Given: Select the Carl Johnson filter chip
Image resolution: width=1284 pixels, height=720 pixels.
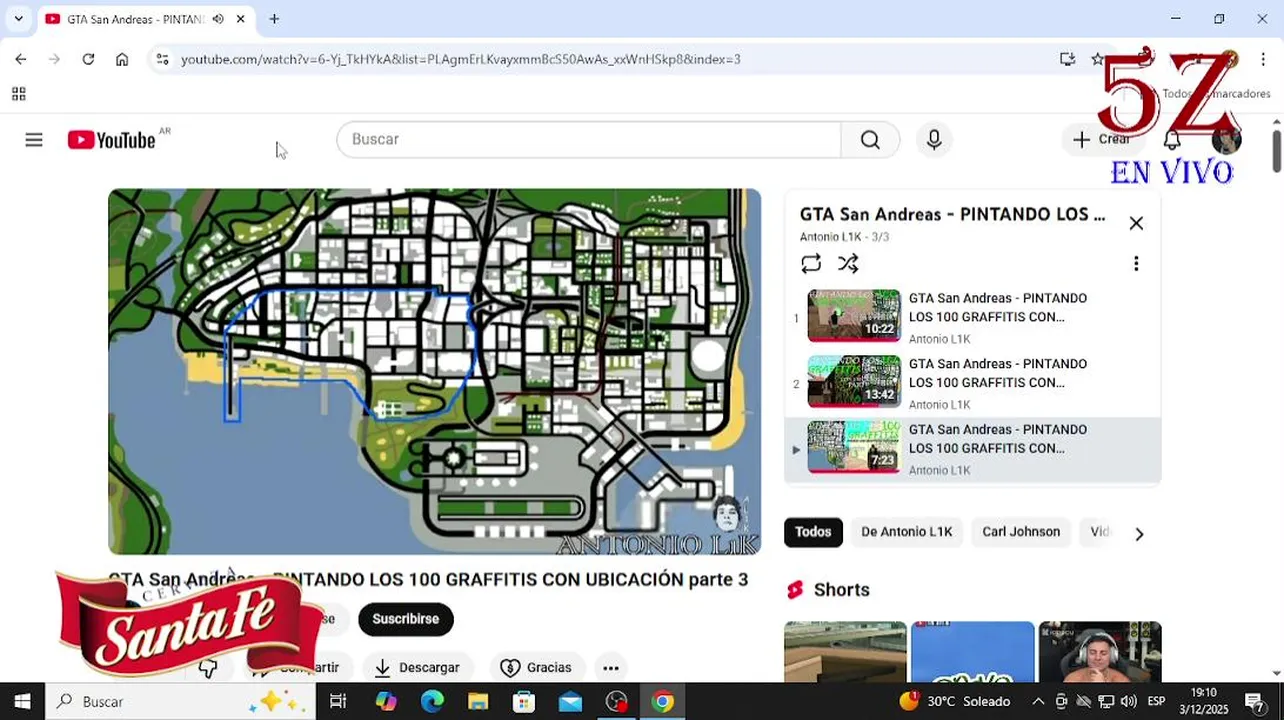Looking at the screenshot, I should [1021, 532].
